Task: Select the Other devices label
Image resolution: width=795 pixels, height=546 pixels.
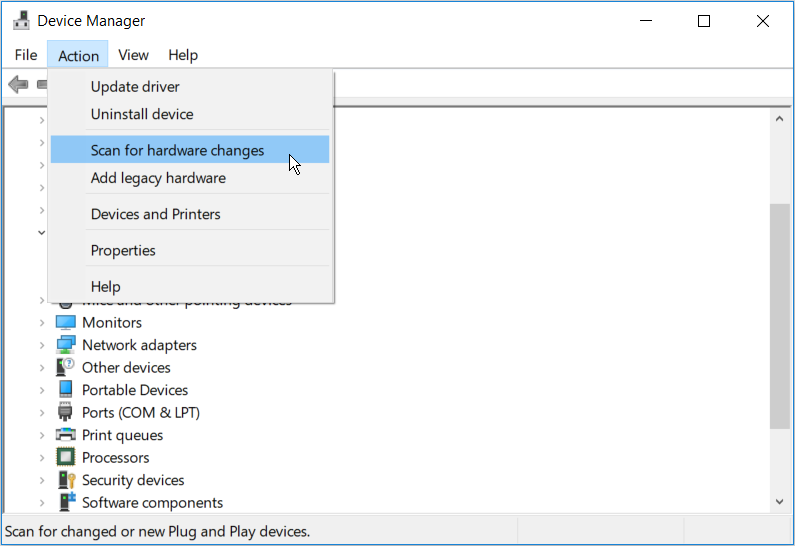Action: (x=126, y=367)
